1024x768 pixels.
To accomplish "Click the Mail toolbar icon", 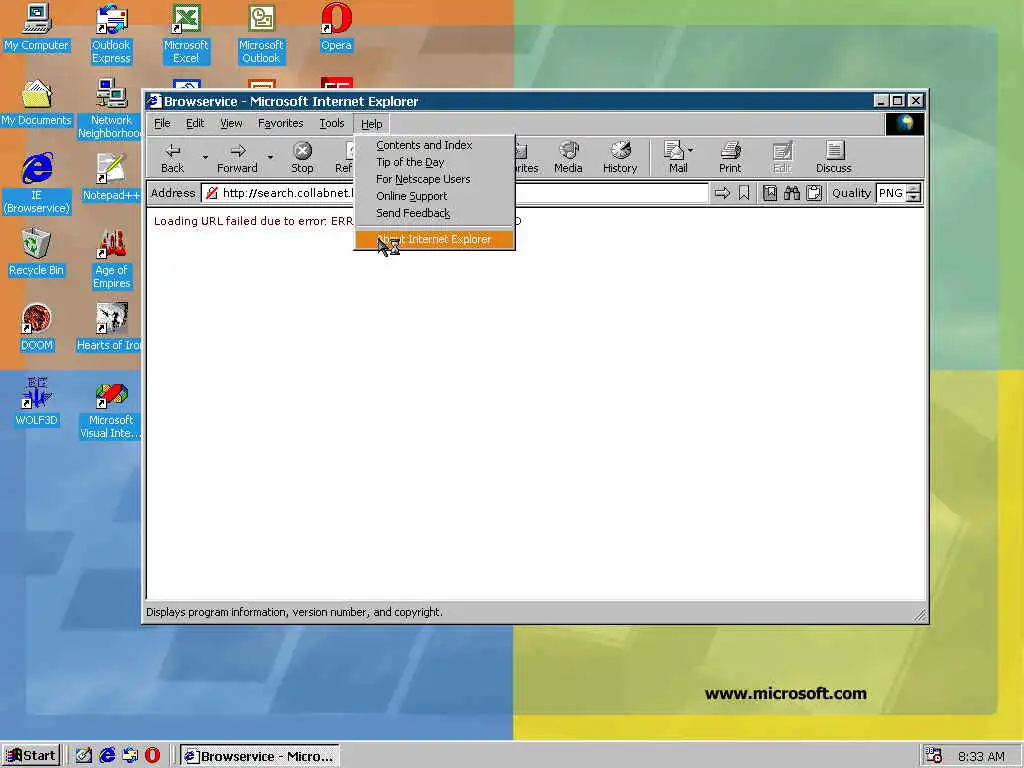I will (674, 158).
